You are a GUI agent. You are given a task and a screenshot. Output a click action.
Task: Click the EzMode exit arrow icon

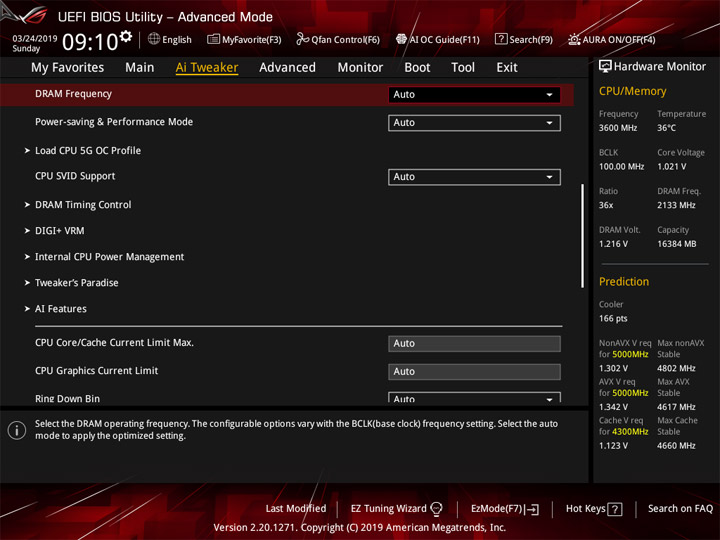click(533, 509)
